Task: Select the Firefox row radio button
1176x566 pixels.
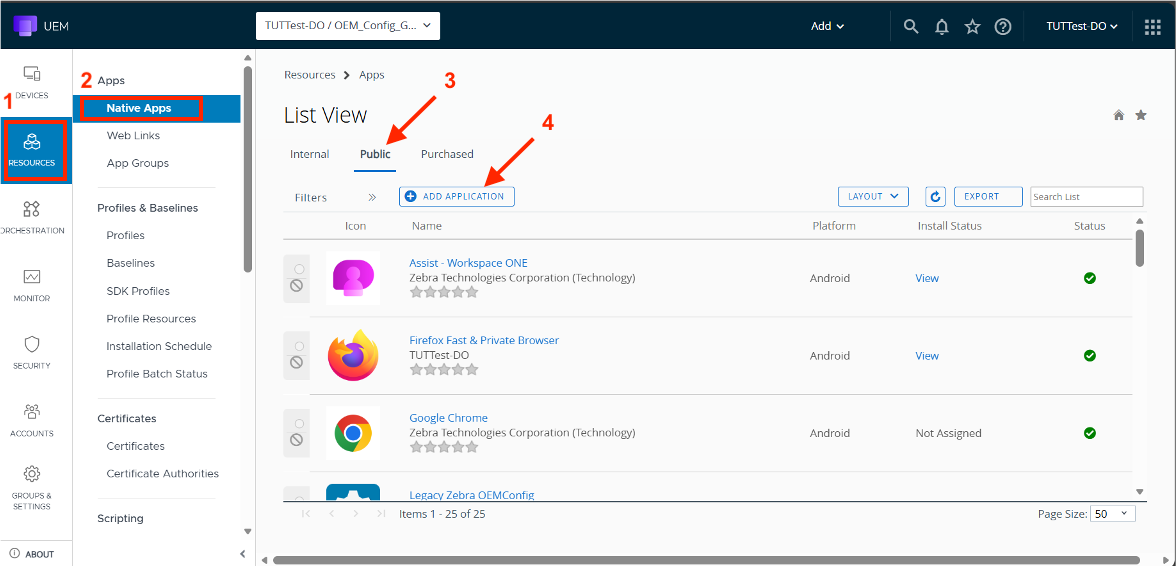Action: 296,346
